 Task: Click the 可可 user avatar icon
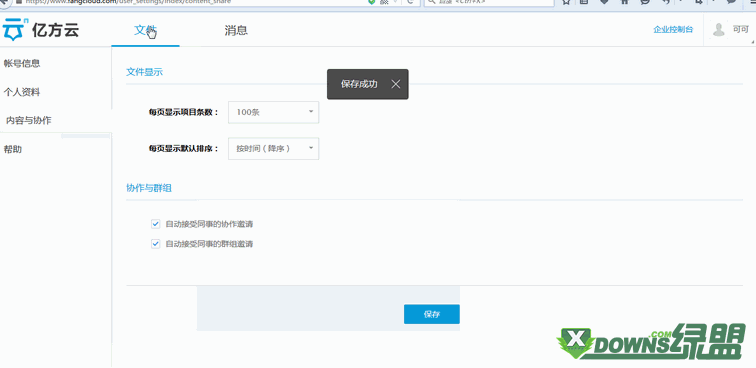coord(719,29)
